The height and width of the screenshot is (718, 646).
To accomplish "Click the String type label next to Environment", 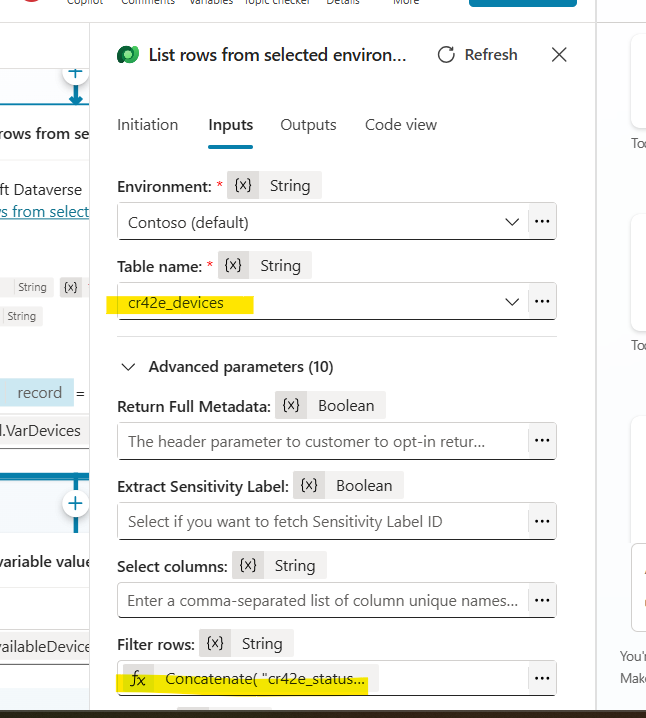I will click(290, 185).
